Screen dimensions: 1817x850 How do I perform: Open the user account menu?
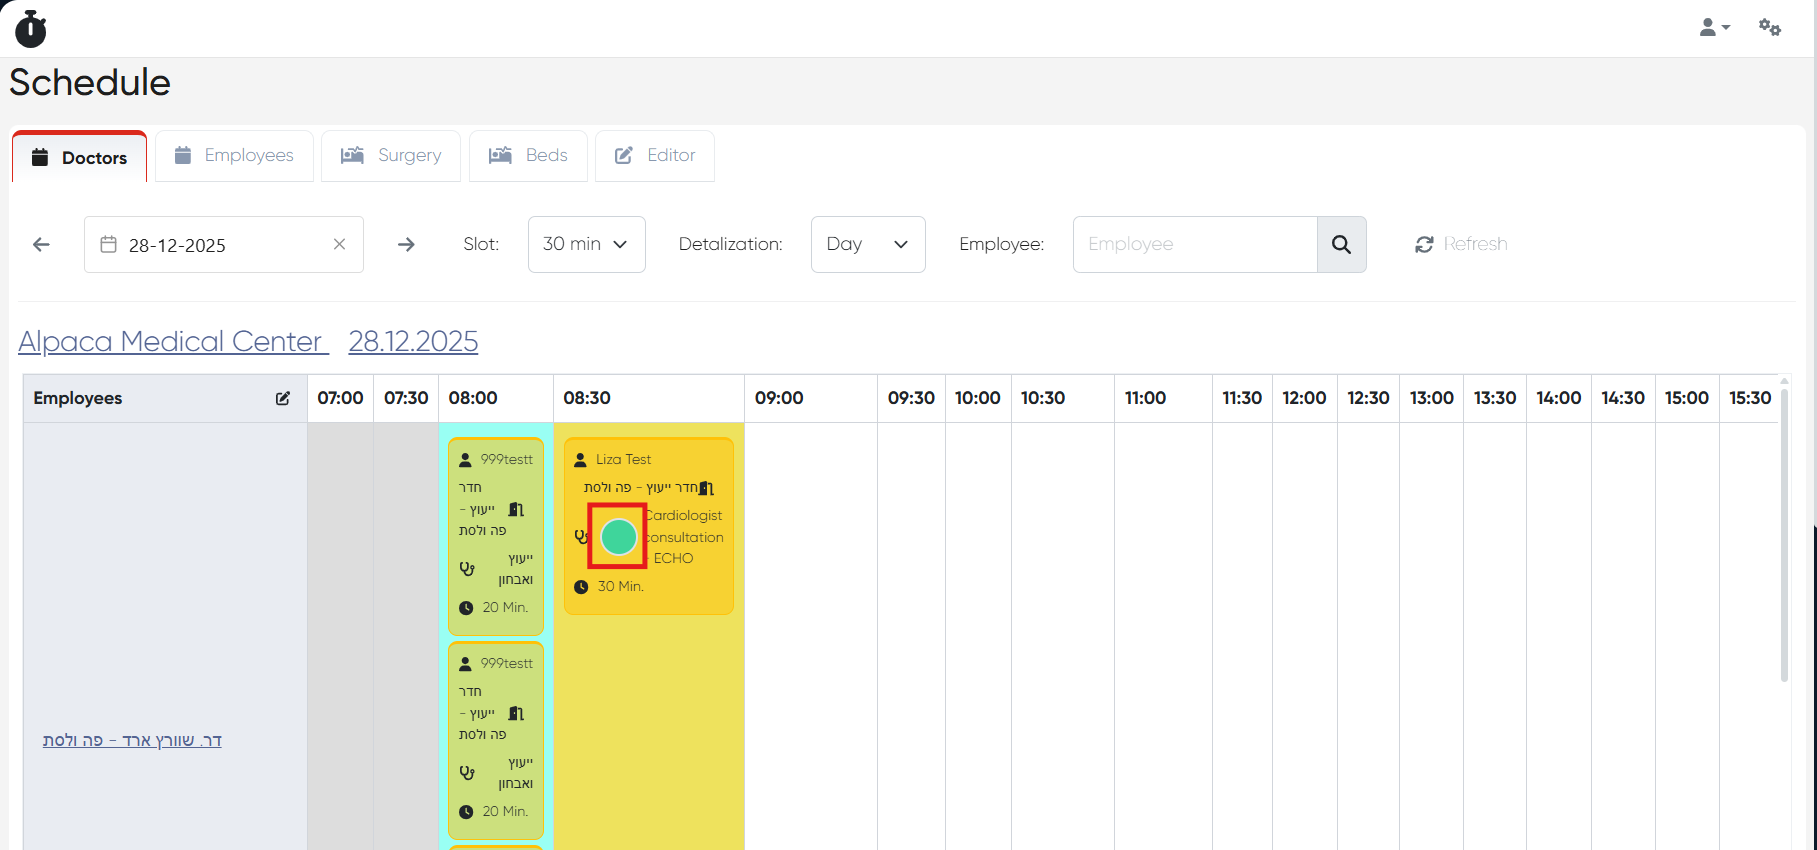[1713, 28]
